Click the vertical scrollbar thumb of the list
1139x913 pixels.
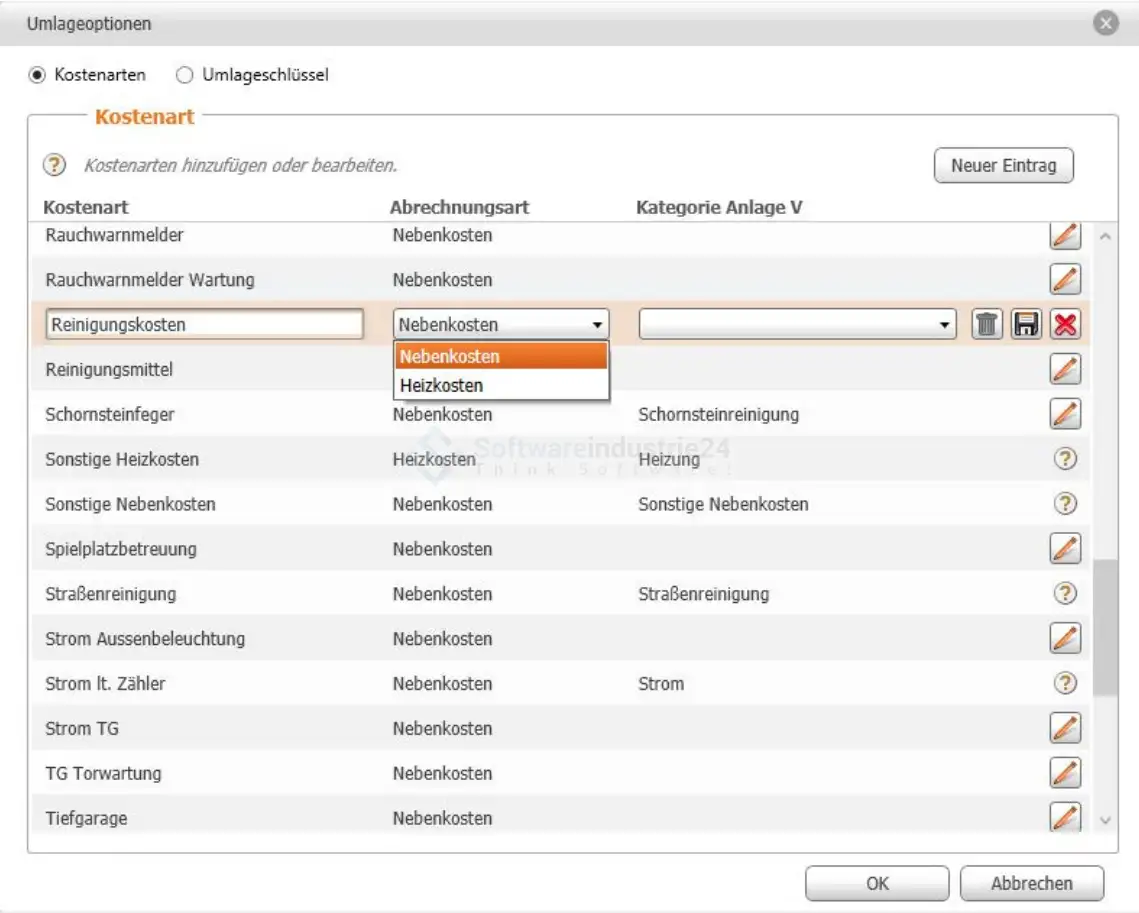point(1104,628)
